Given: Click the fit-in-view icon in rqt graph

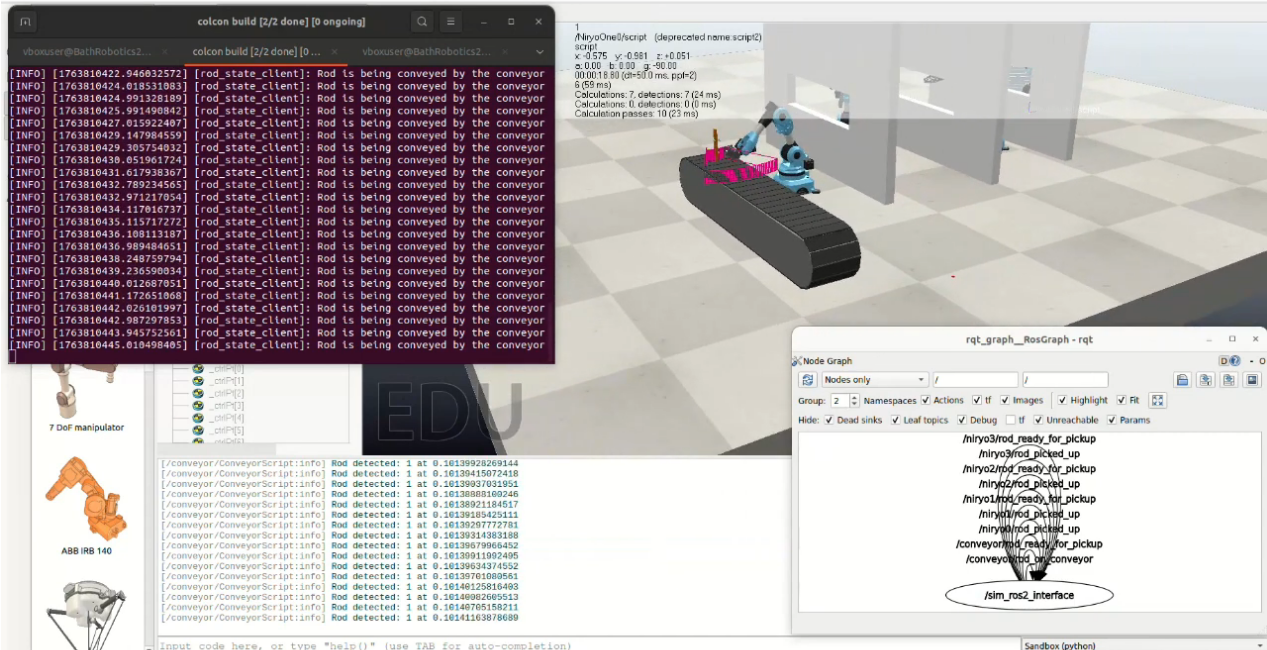Looking at the screenshot, I should coord(1158,400).
